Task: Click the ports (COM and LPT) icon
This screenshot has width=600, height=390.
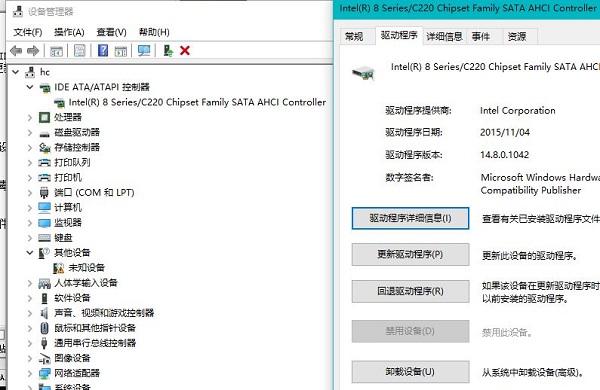Action: coord(44,193)
